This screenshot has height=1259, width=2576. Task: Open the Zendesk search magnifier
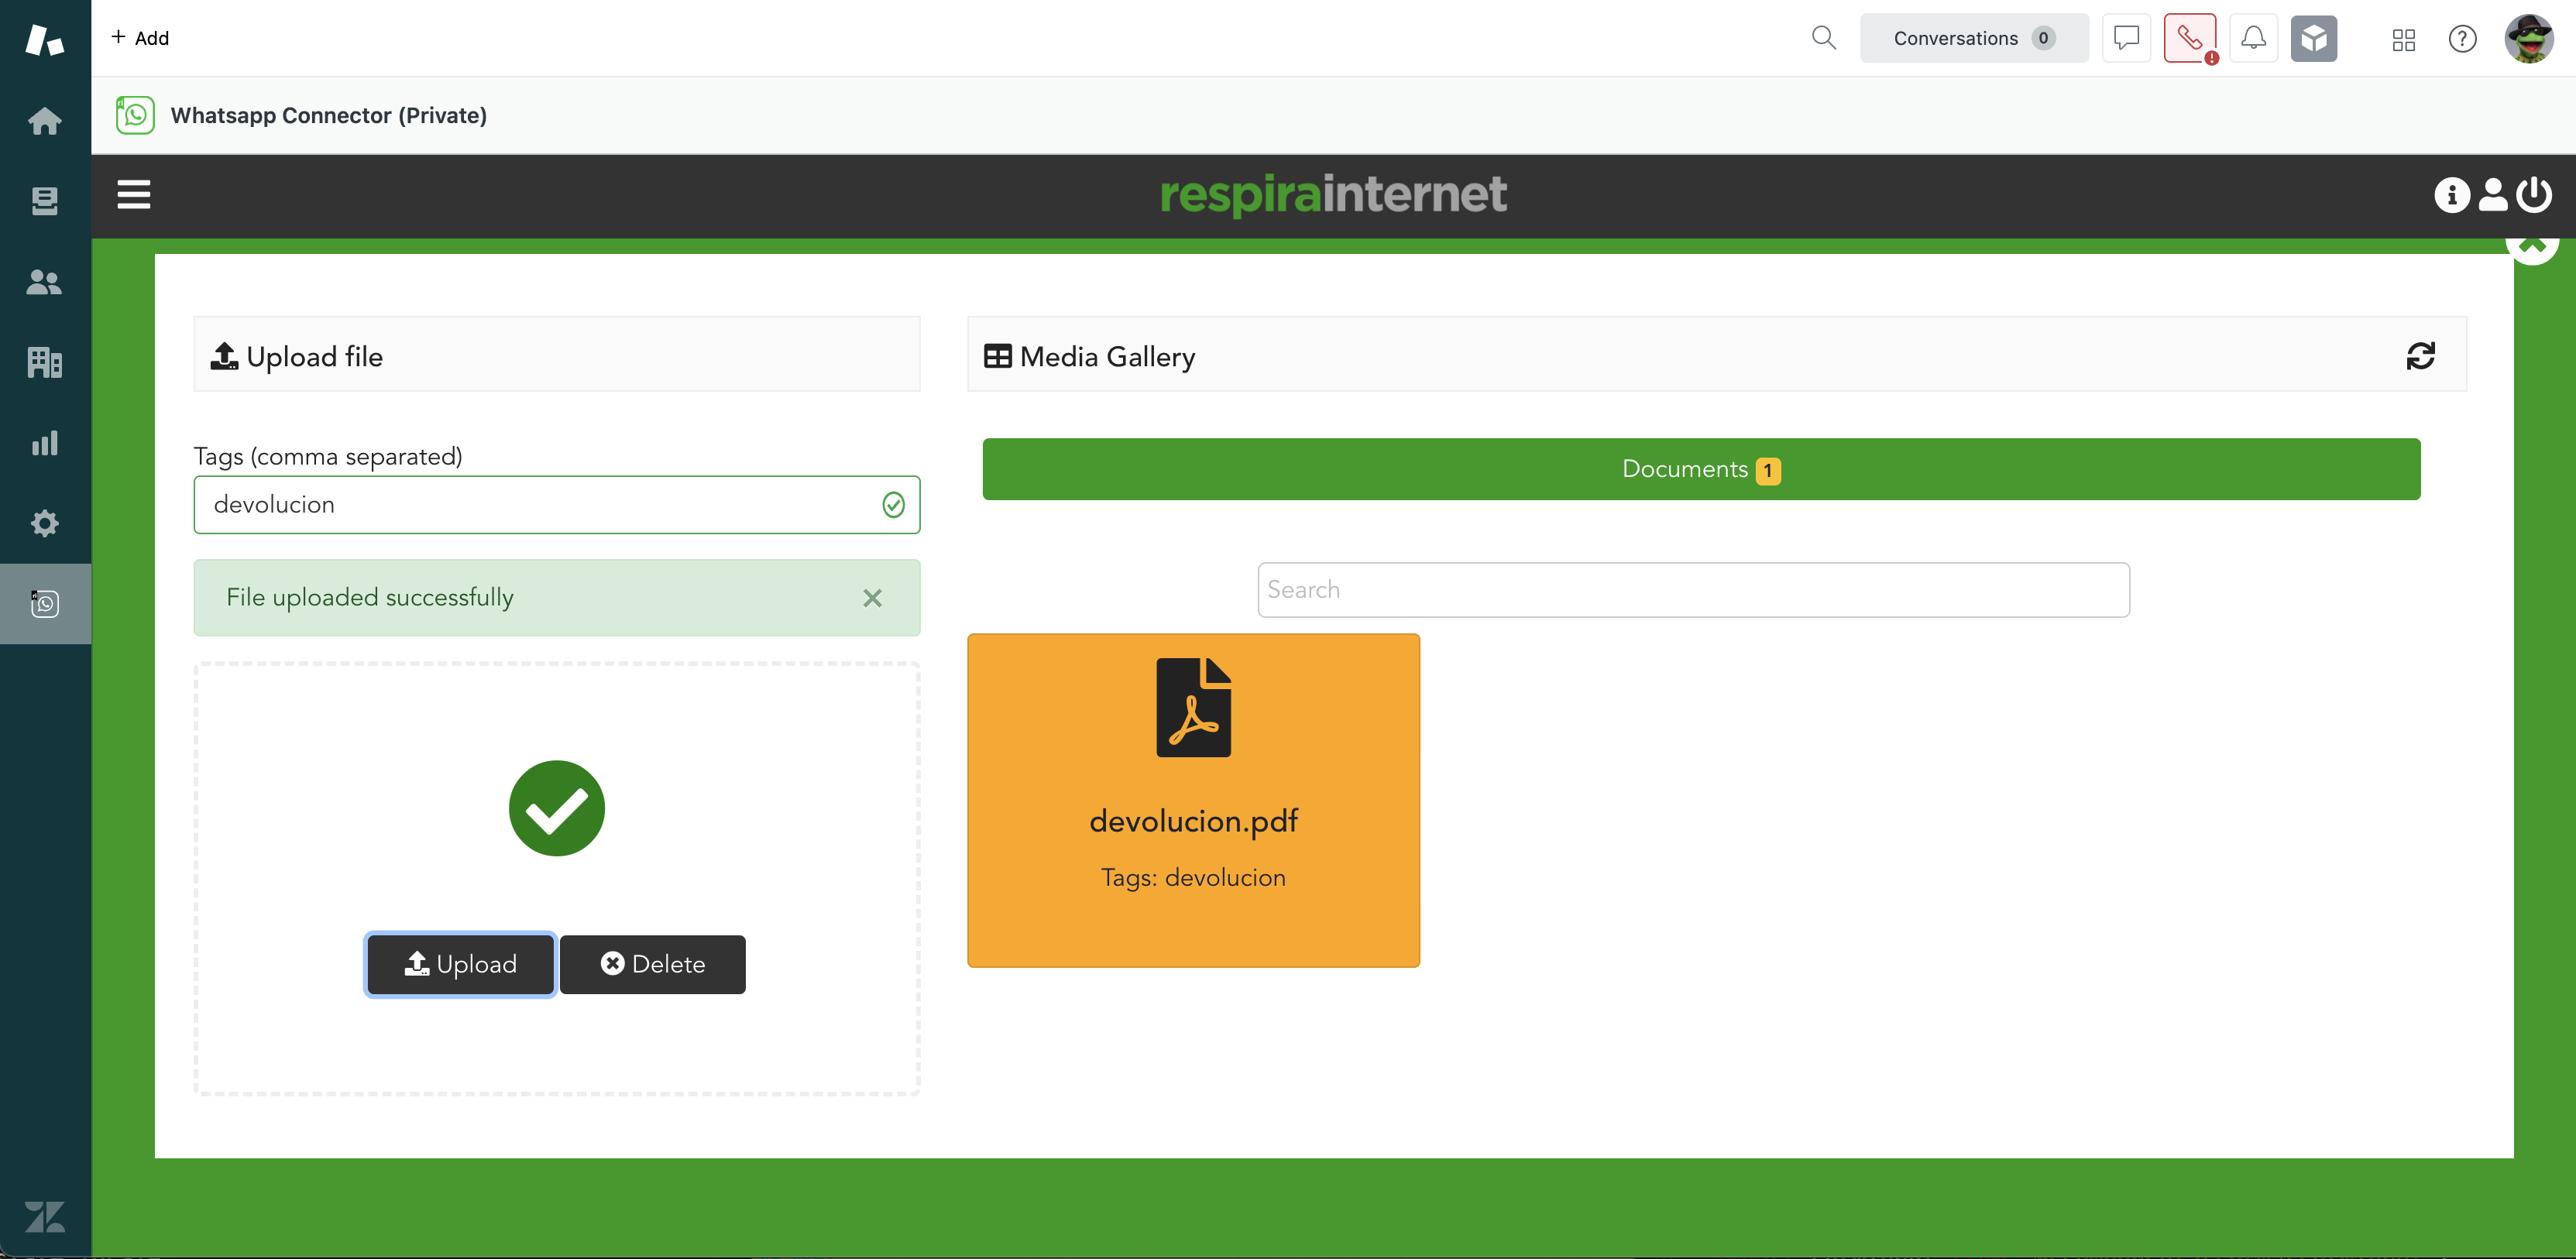click(1823, 38)
